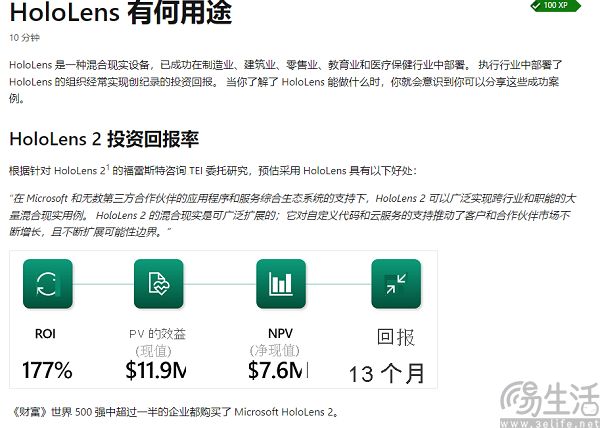This screenshot has height=428, width=600.
Task: Click the PV 的效益 label
Action: tap(157, 334)
